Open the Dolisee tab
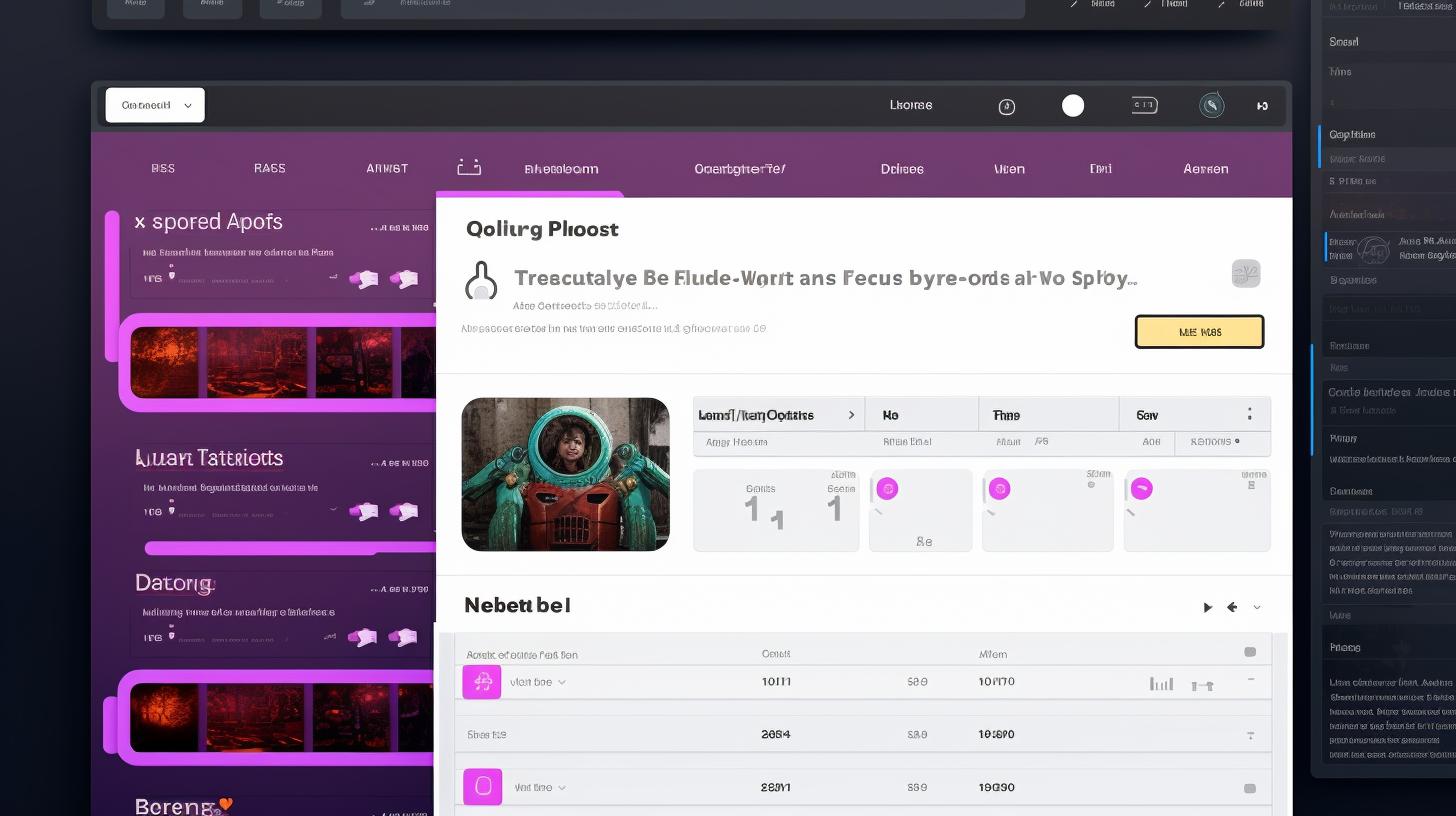The height and width of the screenshot is (816, 1456). [x=901, y=169]
